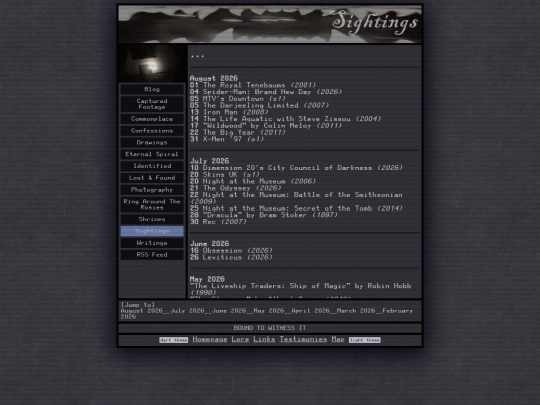Open the Eternal Spiral page

152,154
